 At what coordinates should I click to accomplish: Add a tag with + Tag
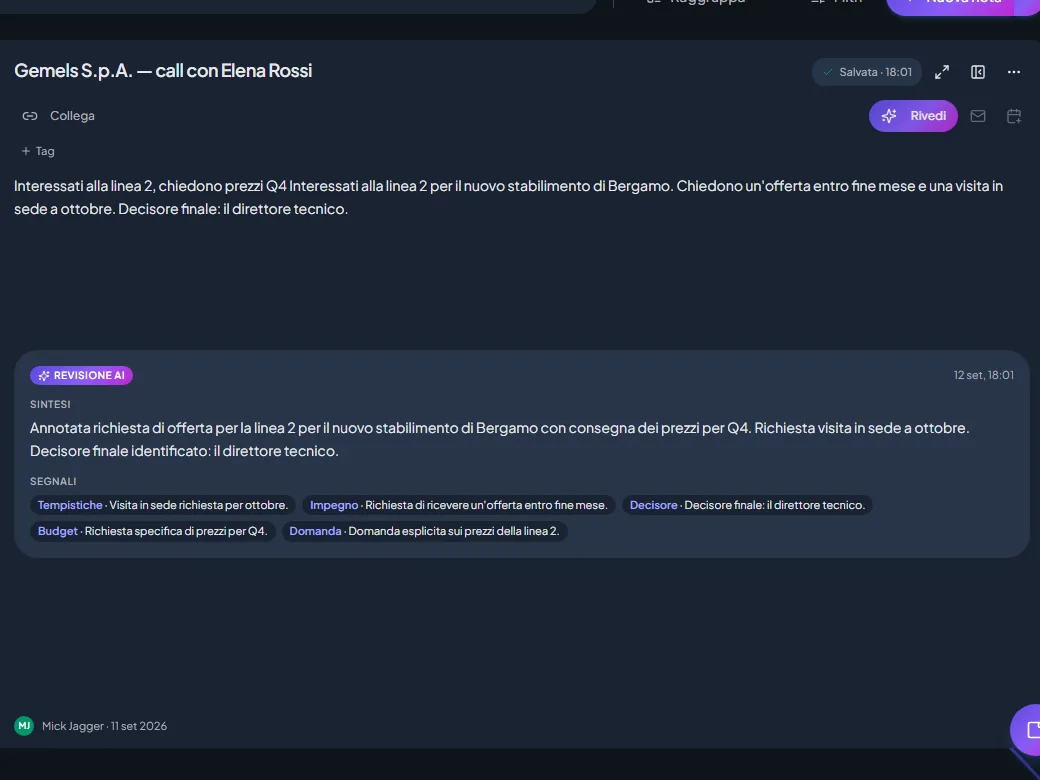pos(38,151)
